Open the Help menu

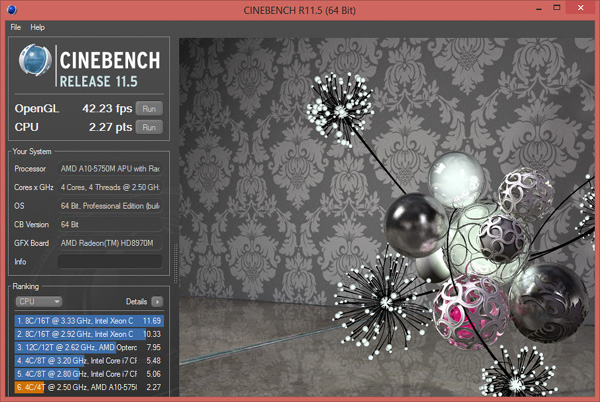pyautogui.click(x=38, y=27)
